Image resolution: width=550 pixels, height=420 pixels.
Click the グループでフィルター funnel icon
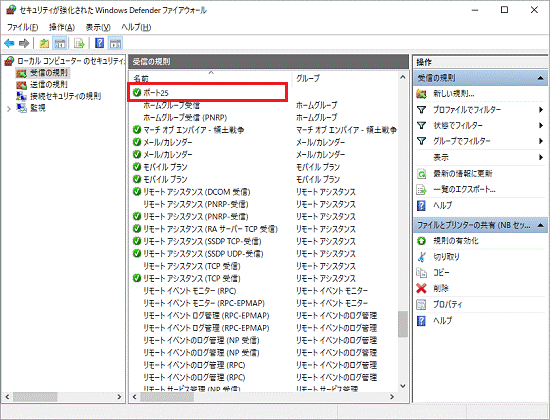421,141
